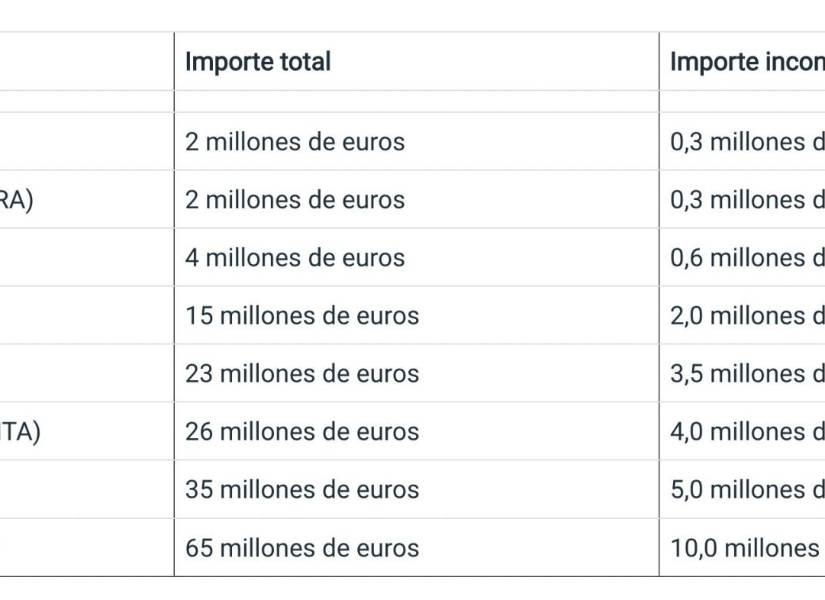Select the '35 millones de euros' cell
The height and width of the screenshot is (600, 825).
tap(302, 490)
